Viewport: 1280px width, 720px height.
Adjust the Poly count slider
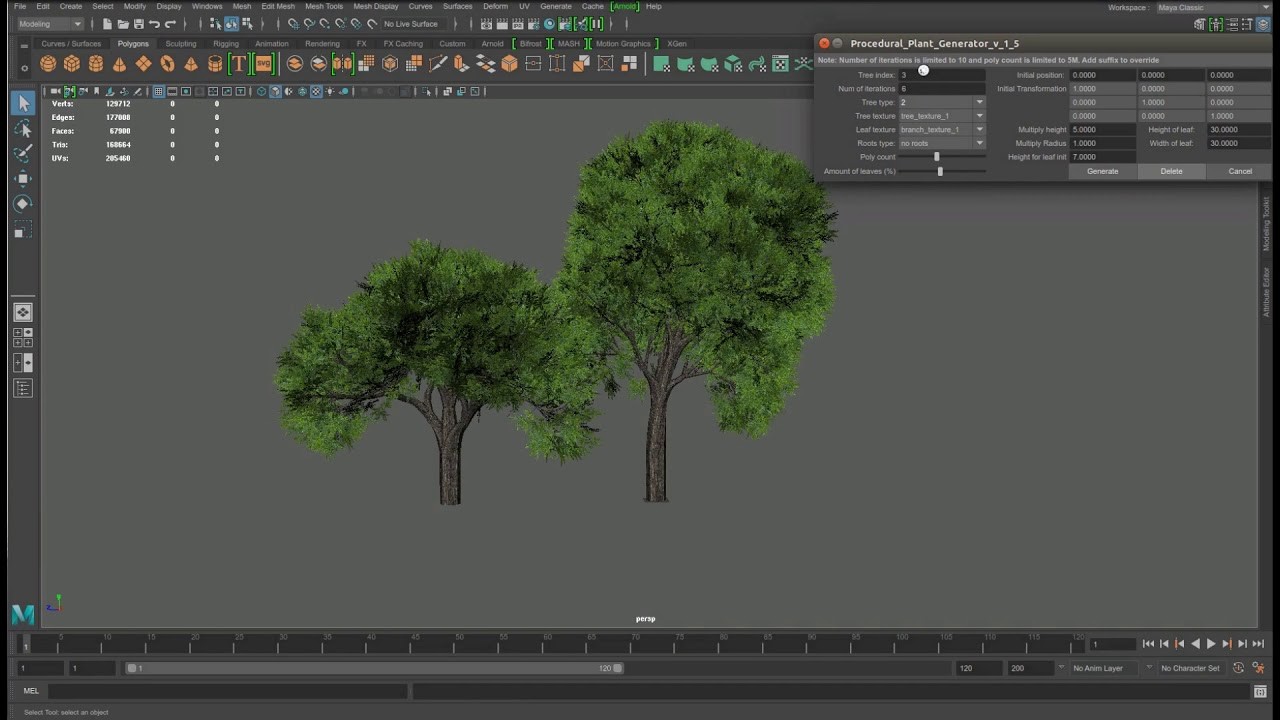(x=937, y=157)
